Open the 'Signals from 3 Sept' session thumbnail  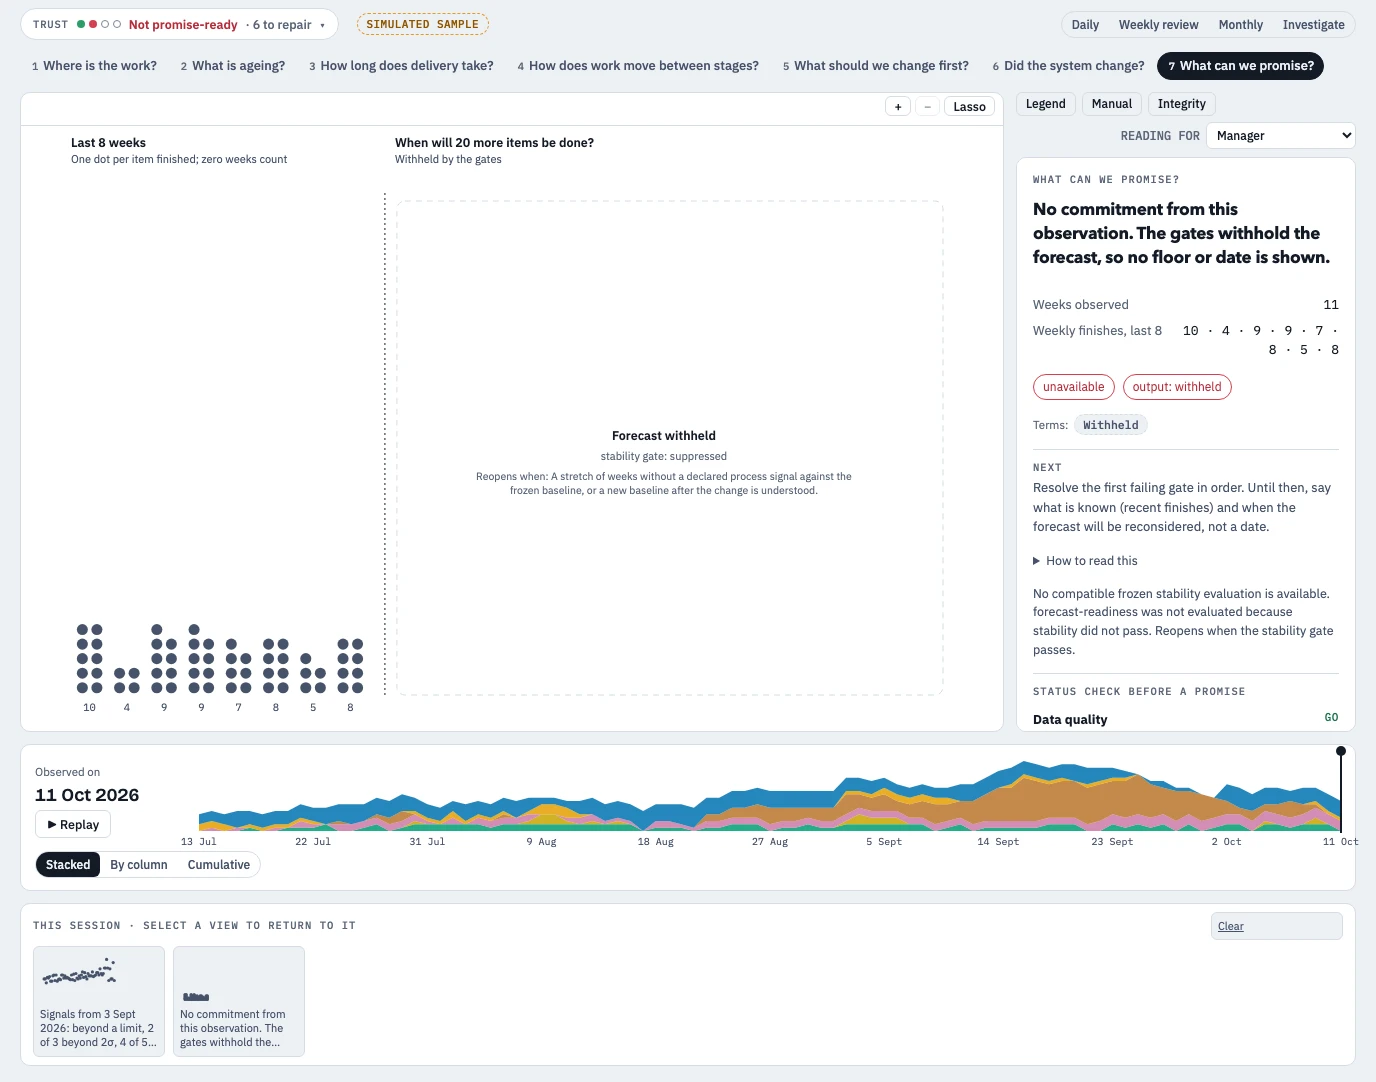coord(99,1002)
